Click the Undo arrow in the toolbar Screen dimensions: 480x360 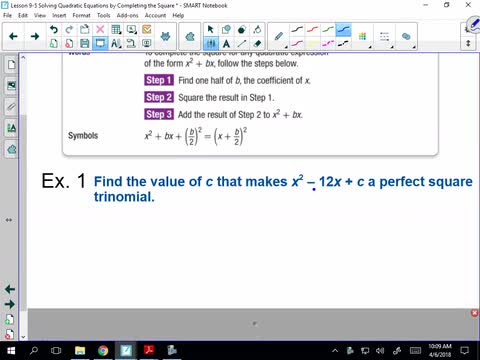53,30
